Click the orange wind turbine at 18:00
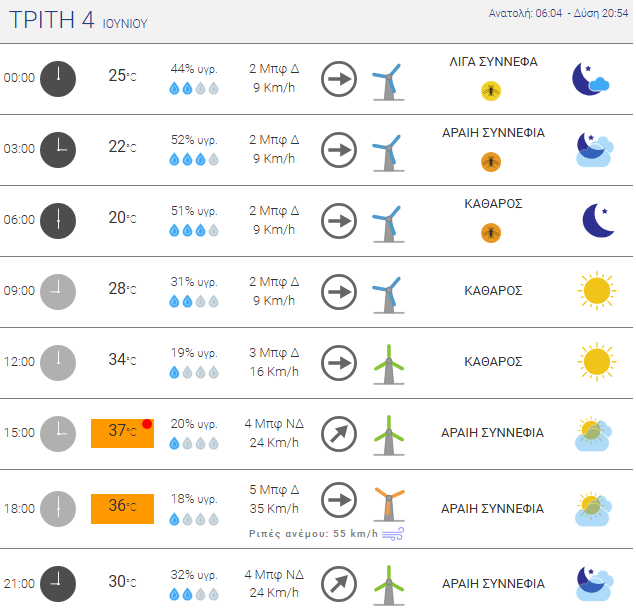This screenshot has height=611, width=636. (x=389, y=503)
